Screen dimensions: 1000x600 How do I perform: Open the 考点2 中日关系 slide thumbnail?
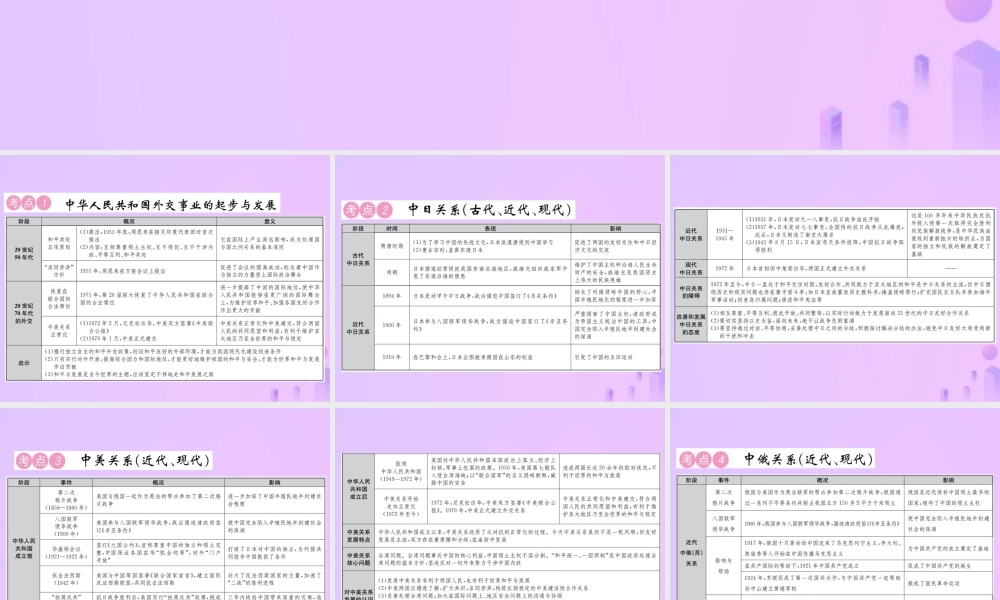click(x=500, y=278)
